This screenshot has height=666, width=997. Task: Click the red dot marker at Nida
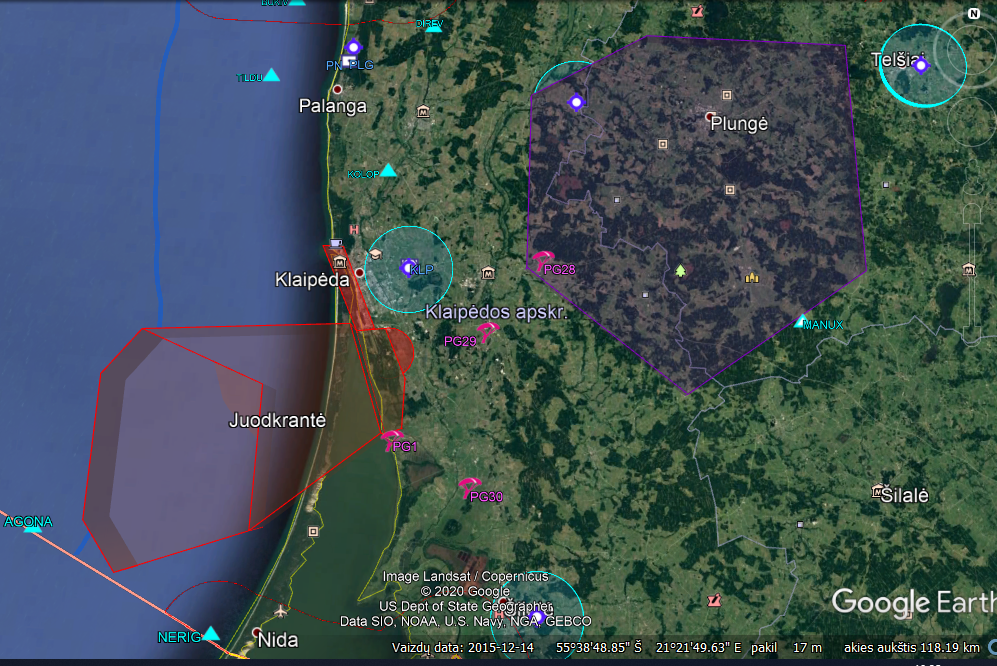point(256,632)
